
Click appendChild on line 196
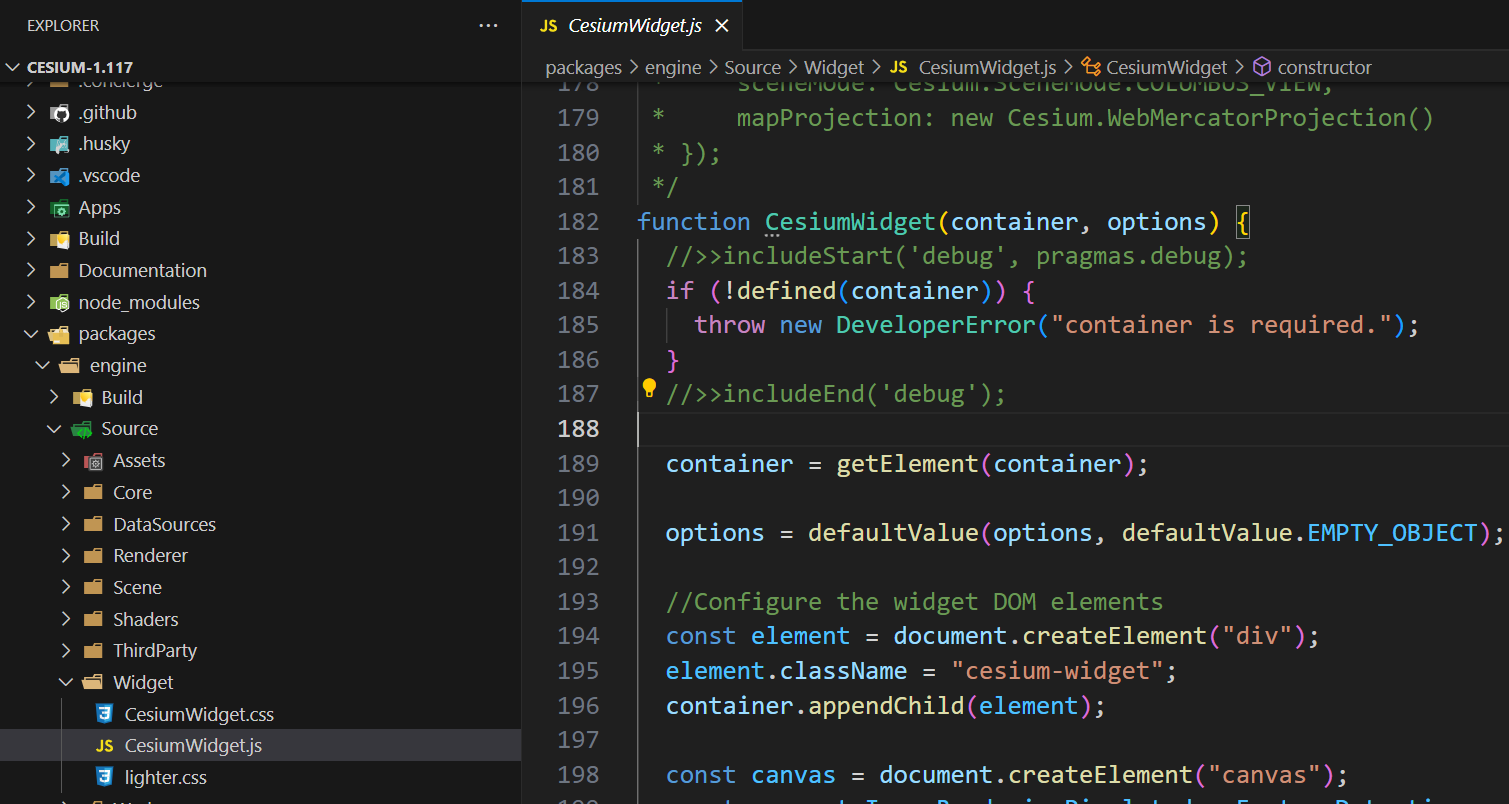pos(886,706)
